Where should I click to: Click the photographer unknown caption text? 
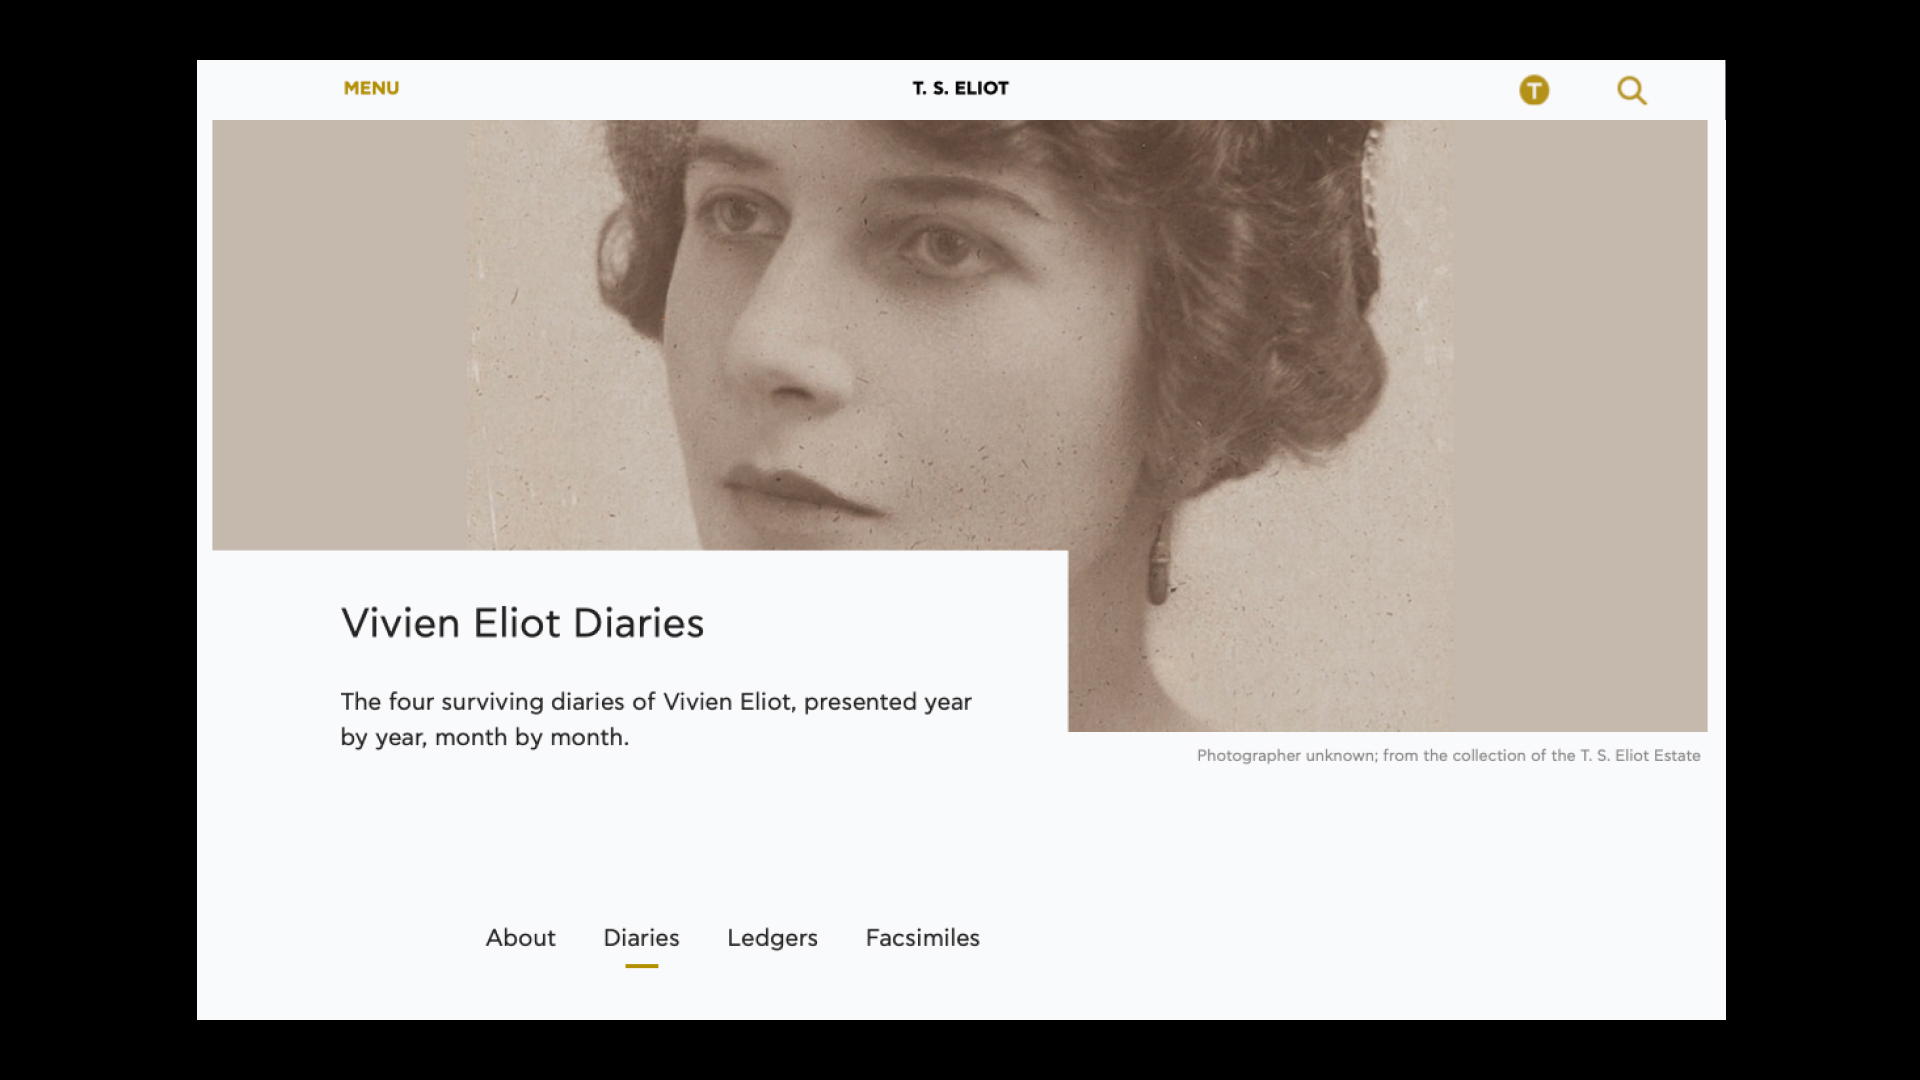pyautogui.click(x=1448, y=755)
